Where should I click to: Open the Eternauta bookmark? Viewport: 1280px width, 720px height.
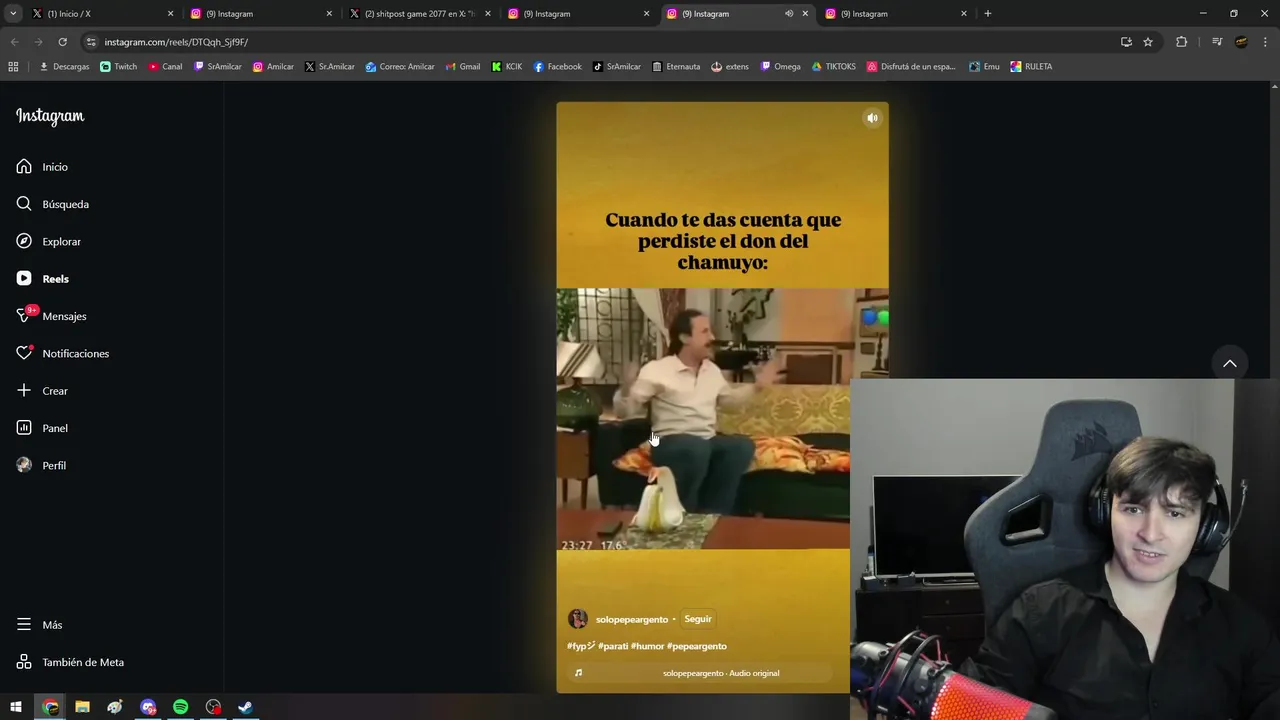tap(675, 67)
